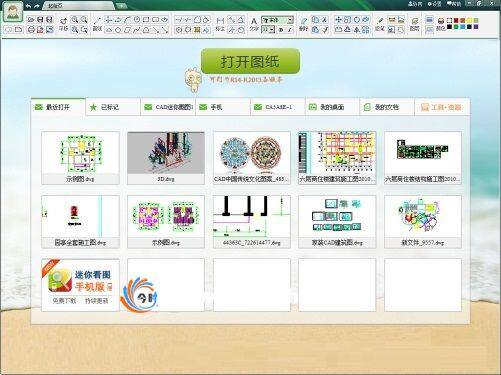This screenshot has width=501, height=375.
Task: Switch to 已标记 starred tab
Action: [x=113, y=107]
